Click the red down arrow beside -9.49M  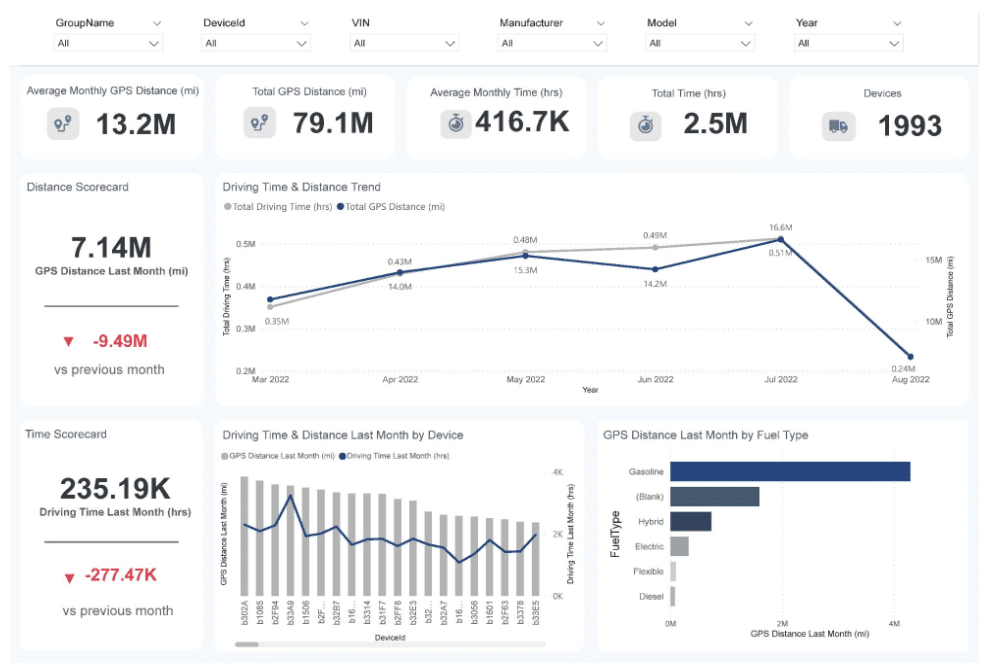click(68, 342)
